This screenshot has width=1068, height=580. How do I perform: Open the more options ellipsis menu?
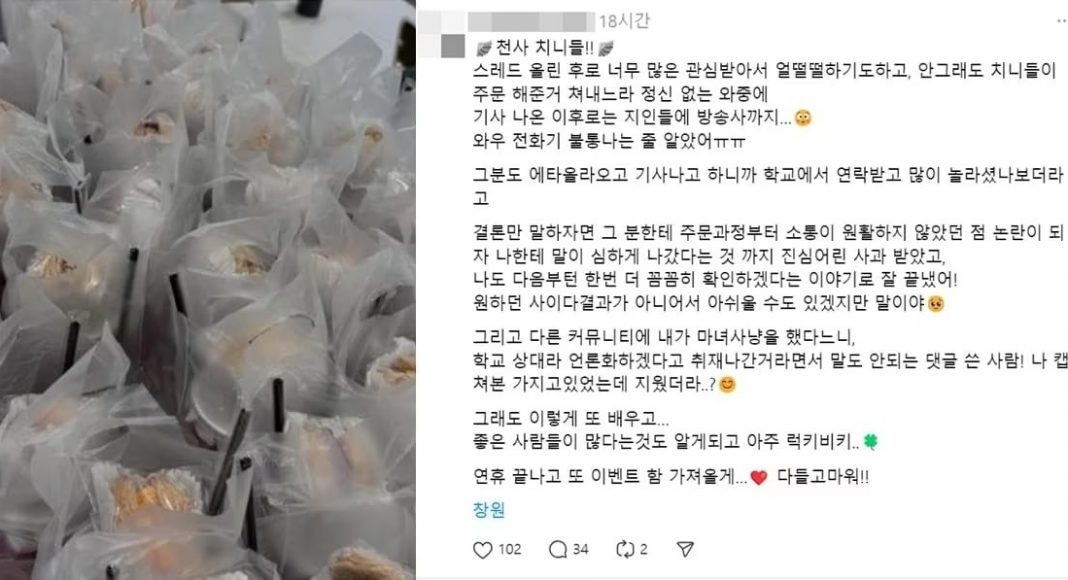1061,21
